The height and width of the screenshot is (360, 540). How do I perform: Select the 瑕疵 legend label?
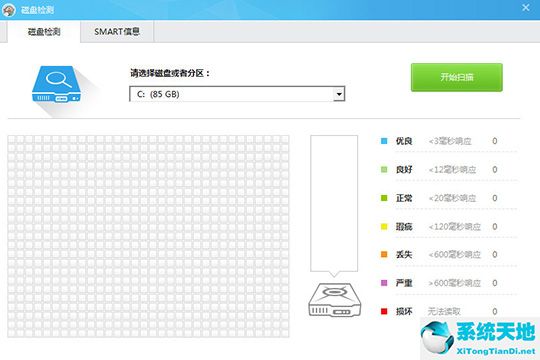[x=404, y=227]
